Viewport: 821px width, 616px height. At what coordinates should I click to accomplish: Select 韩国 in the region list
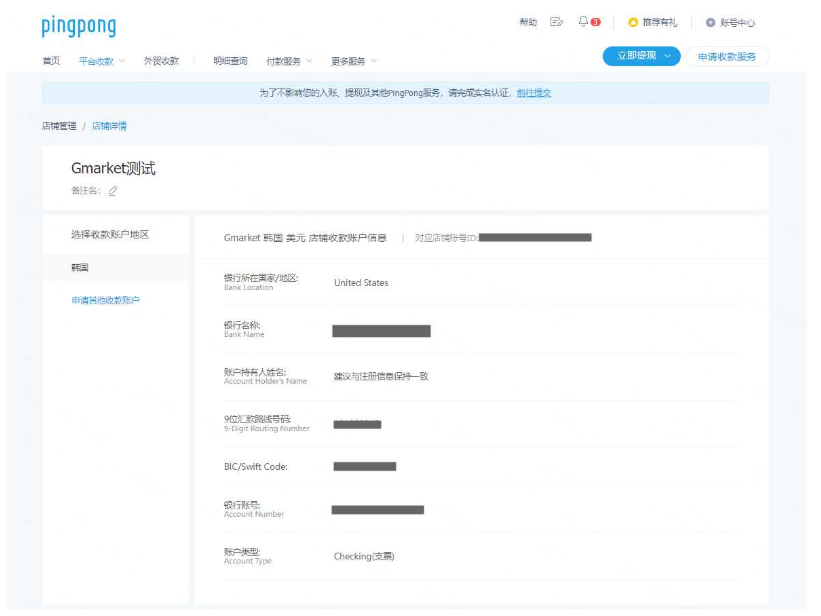[x=115, y=268]
